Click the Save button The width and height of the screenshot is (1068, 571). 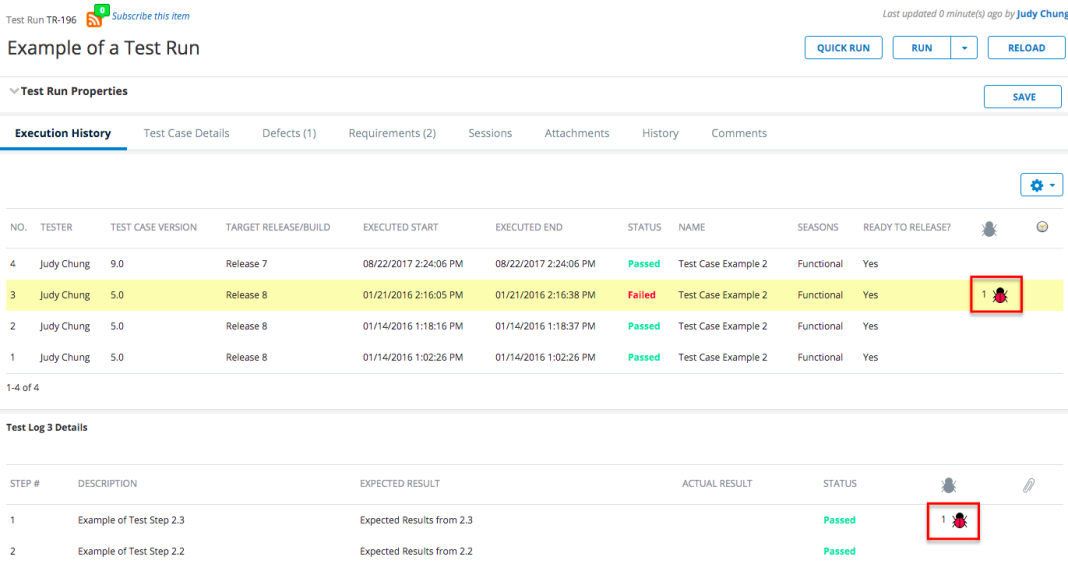point(1023,97)
